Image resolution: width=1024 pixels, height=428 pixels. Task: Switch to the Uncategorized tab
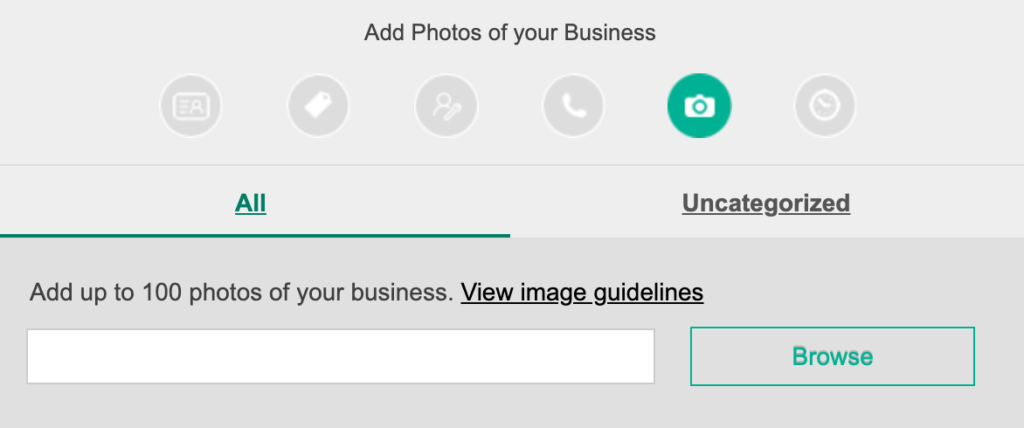[766, 203]
